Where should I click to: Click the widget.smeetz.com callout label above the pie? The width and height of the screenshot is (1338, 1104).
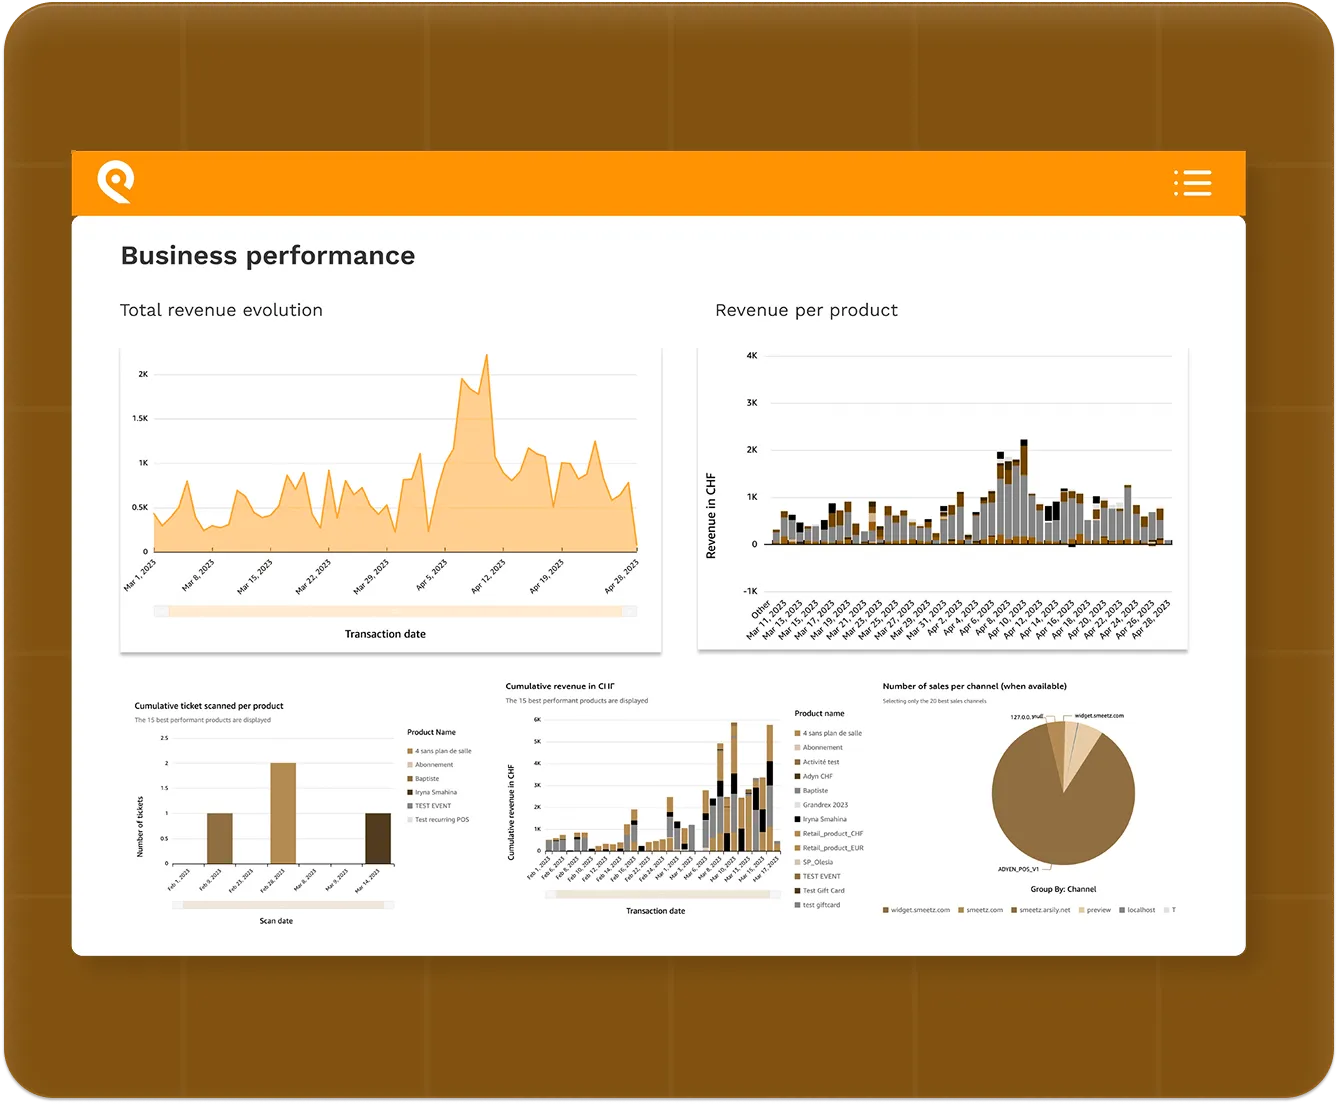pos(1099,715)
